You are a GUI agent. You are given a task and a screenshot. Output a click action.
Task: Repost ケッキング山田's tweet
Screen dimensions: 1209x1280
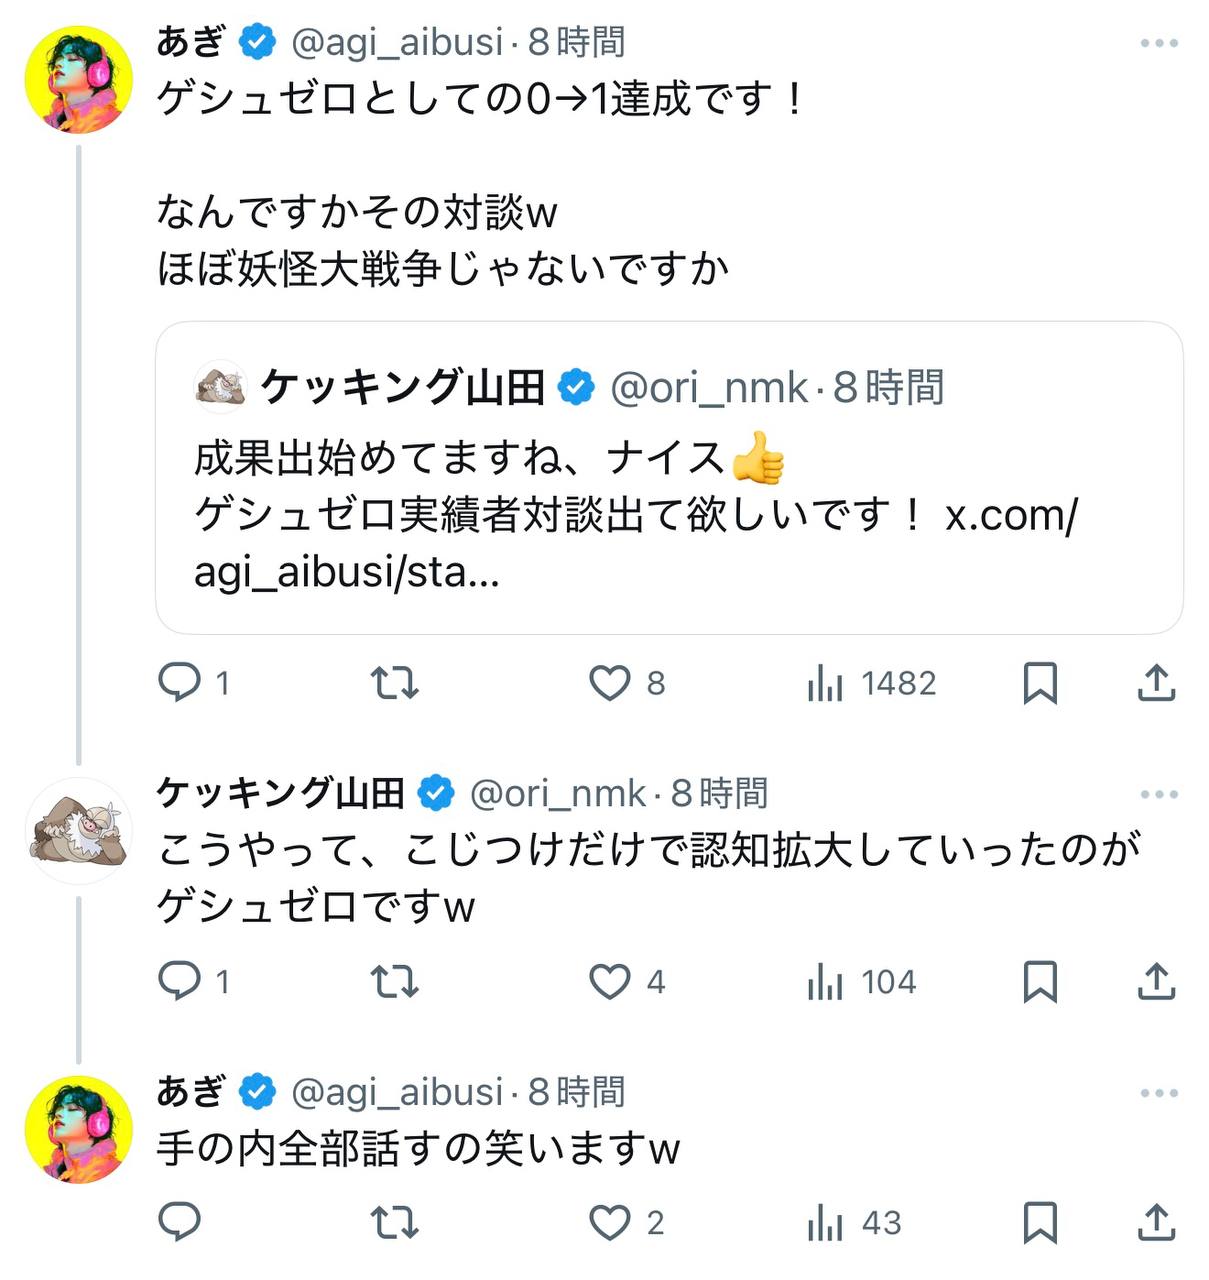(x=394, y=982)
